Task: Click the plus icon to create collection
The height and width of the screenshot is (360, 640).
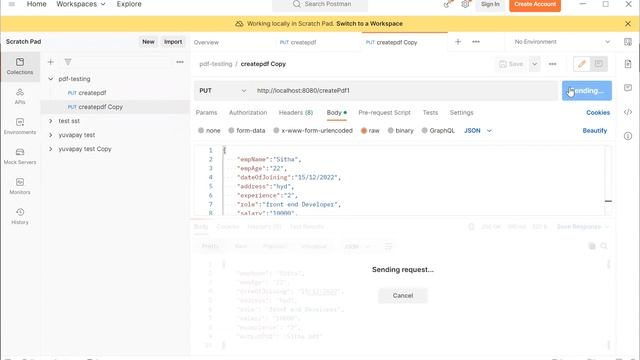Action: (51, 62)
